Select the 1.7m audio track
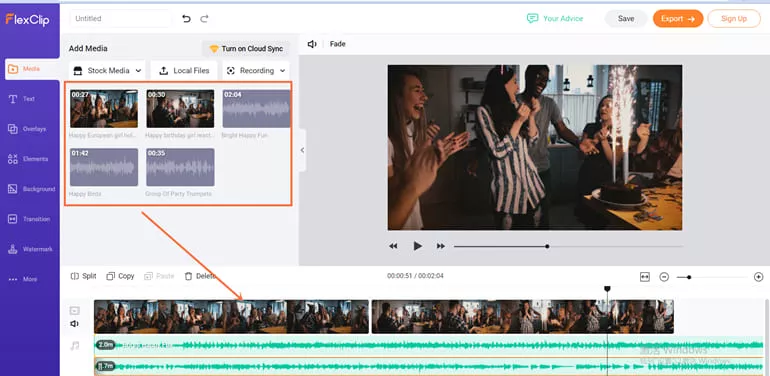This screenshot has width=770, height=376. click(x=428, y=366)
